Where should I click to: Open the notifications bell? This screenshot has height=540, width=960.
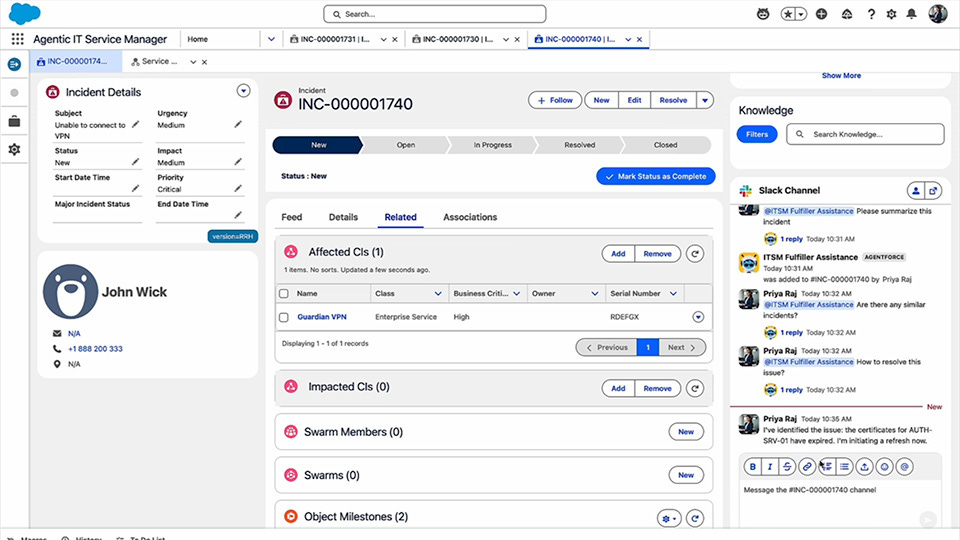tap(912, 14)
